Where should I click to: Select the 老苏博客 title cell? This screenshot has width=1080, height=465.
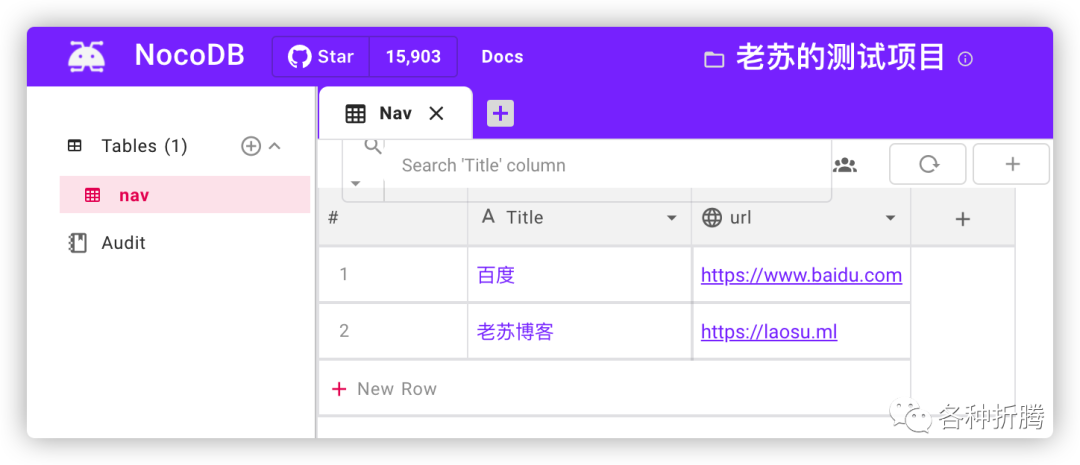pyautogui.click(x=579, y=331)
